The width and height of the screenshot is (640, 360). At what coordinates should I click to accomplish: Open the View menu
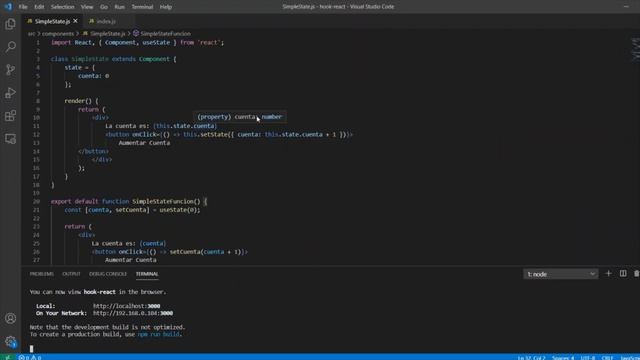87,7
